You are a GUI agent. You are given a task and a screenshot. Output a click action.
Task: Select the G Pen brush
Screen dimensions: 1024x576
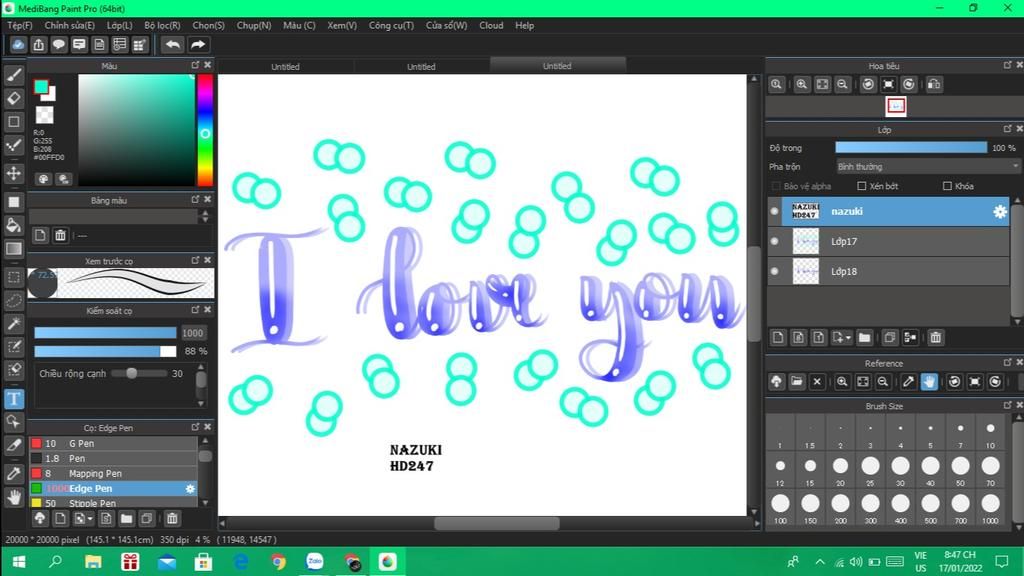(113, 443)
